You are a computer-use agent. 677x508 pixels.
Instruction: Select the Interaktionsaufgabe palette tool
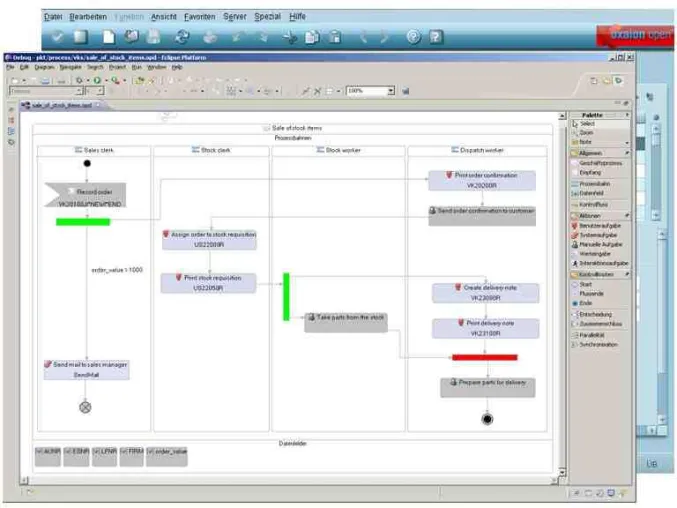599,263
